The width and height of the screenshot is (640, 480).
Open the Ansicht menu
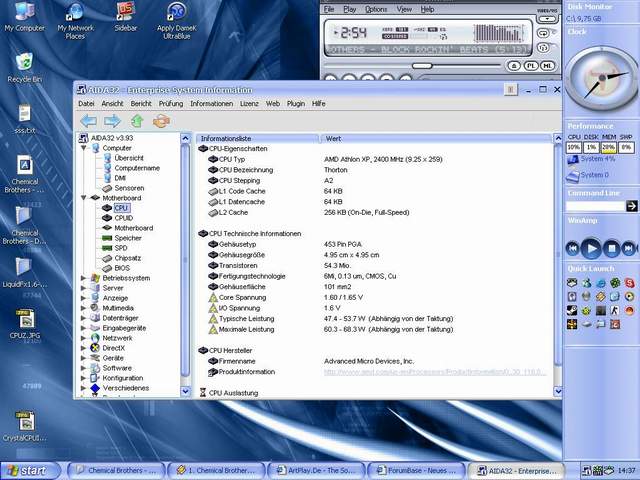(x=112, y=104)
